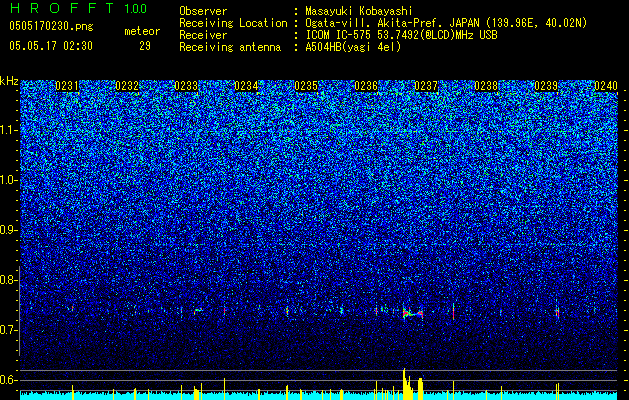Click the 0231 time marker
Image resolution: width=629 pixels, height=400 pixels.
(x=67, y=86)
